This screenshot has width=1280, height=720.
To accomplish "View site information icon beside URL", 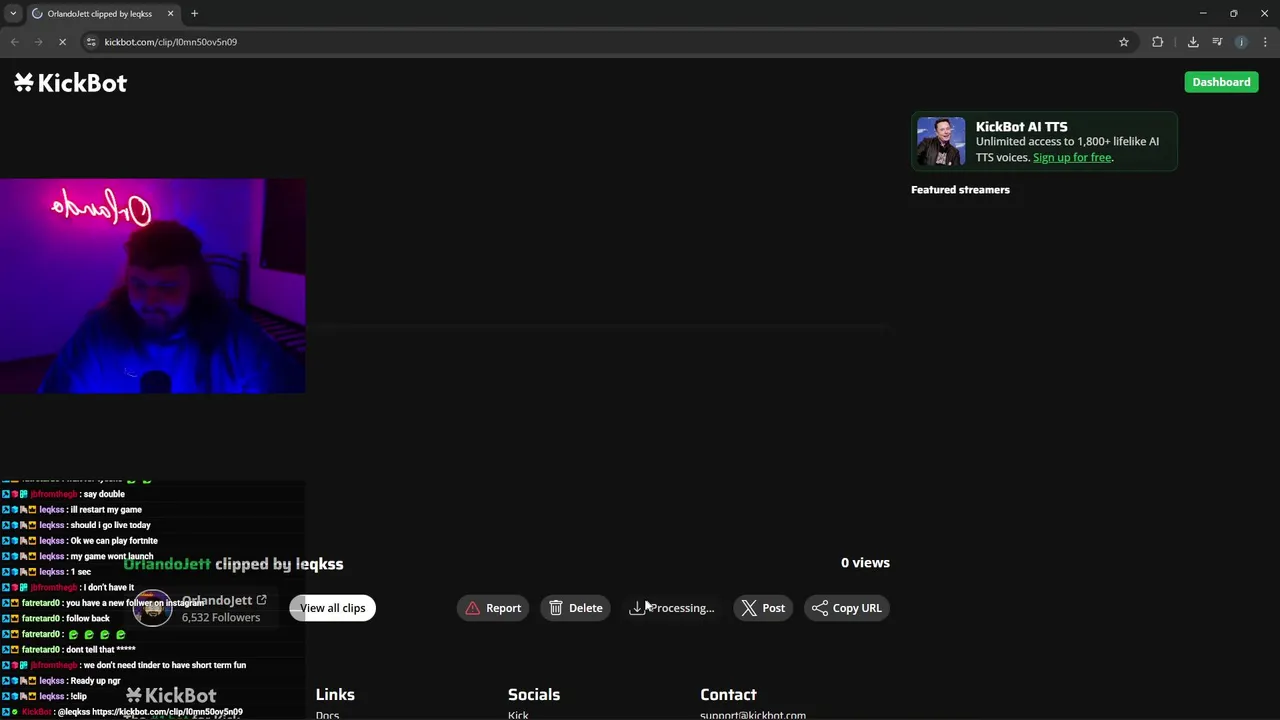I will [91, 42].
